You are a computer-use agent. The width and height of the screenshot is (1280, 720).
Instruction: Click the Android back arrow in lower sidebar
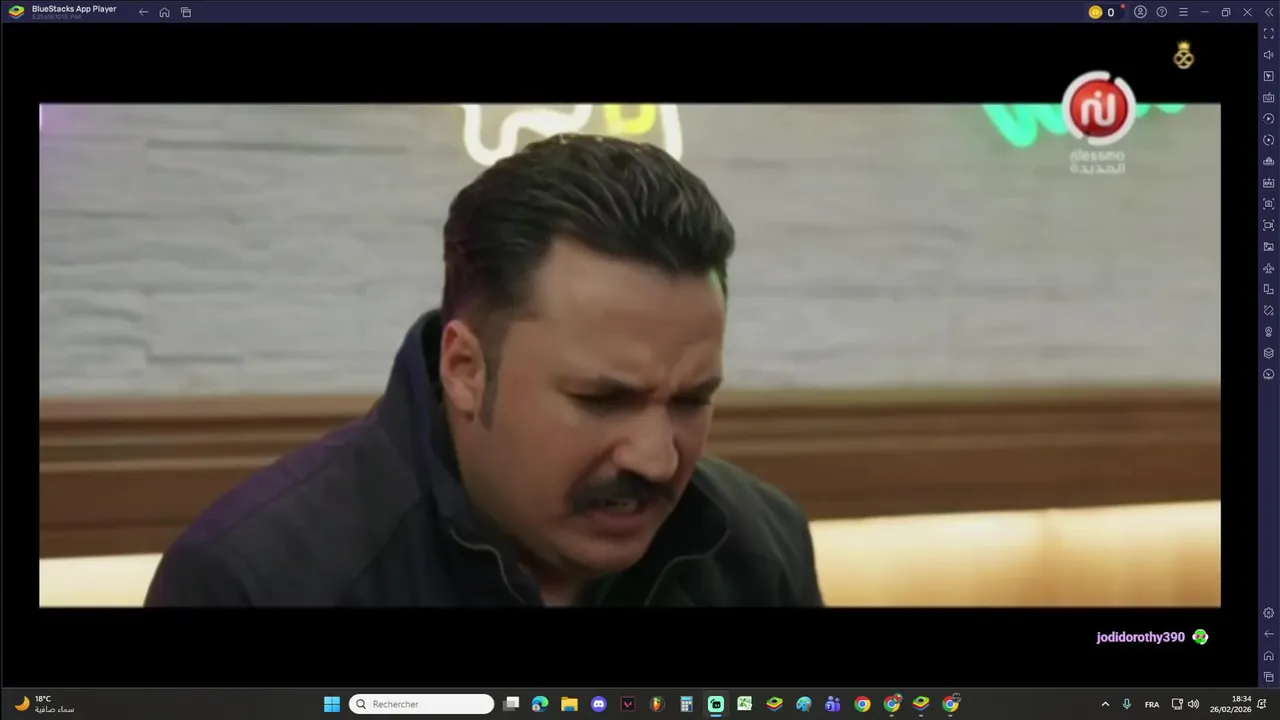click(x=1268, y=634)
